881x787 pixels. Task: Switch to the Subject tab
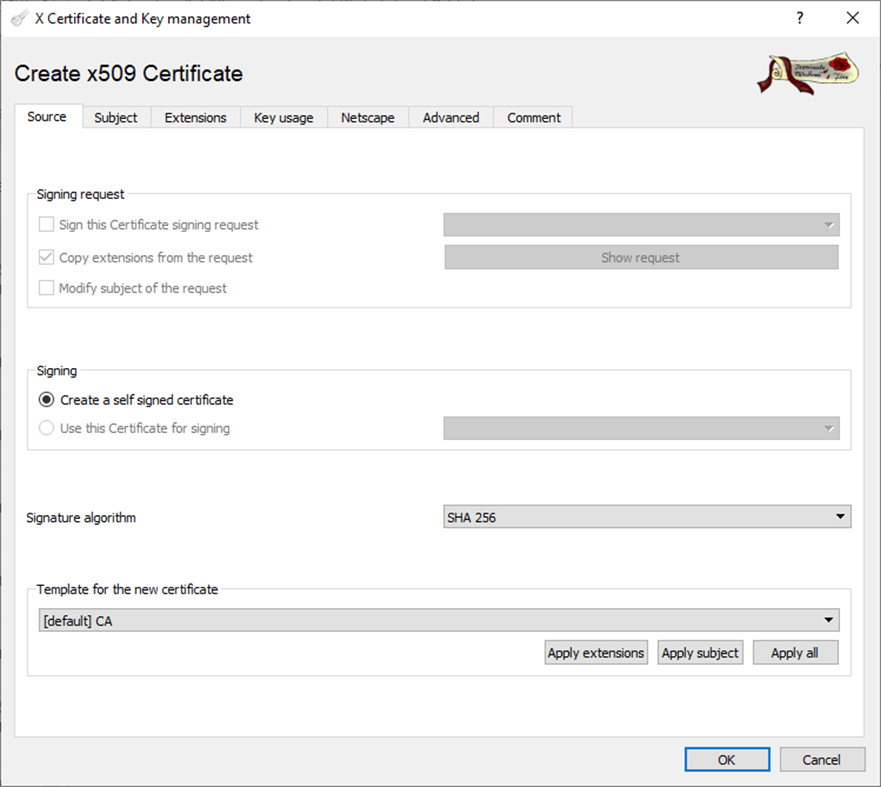(115, 117)
